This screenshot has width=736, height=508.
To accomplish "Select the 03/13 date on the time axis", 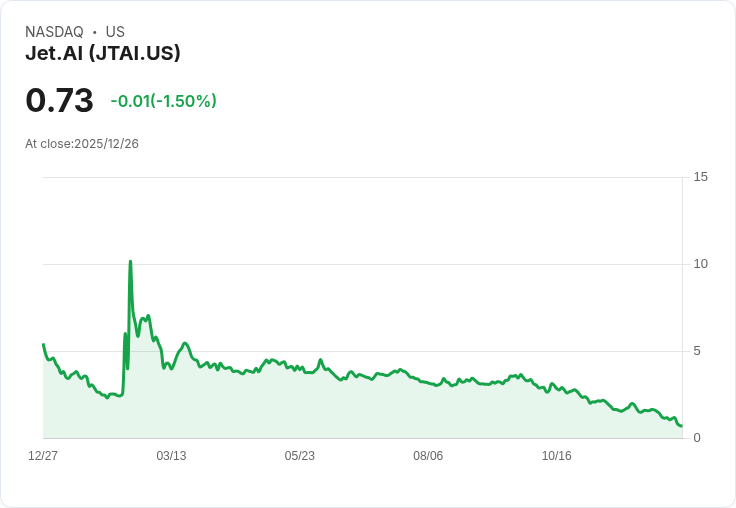I will click(171, 456).
